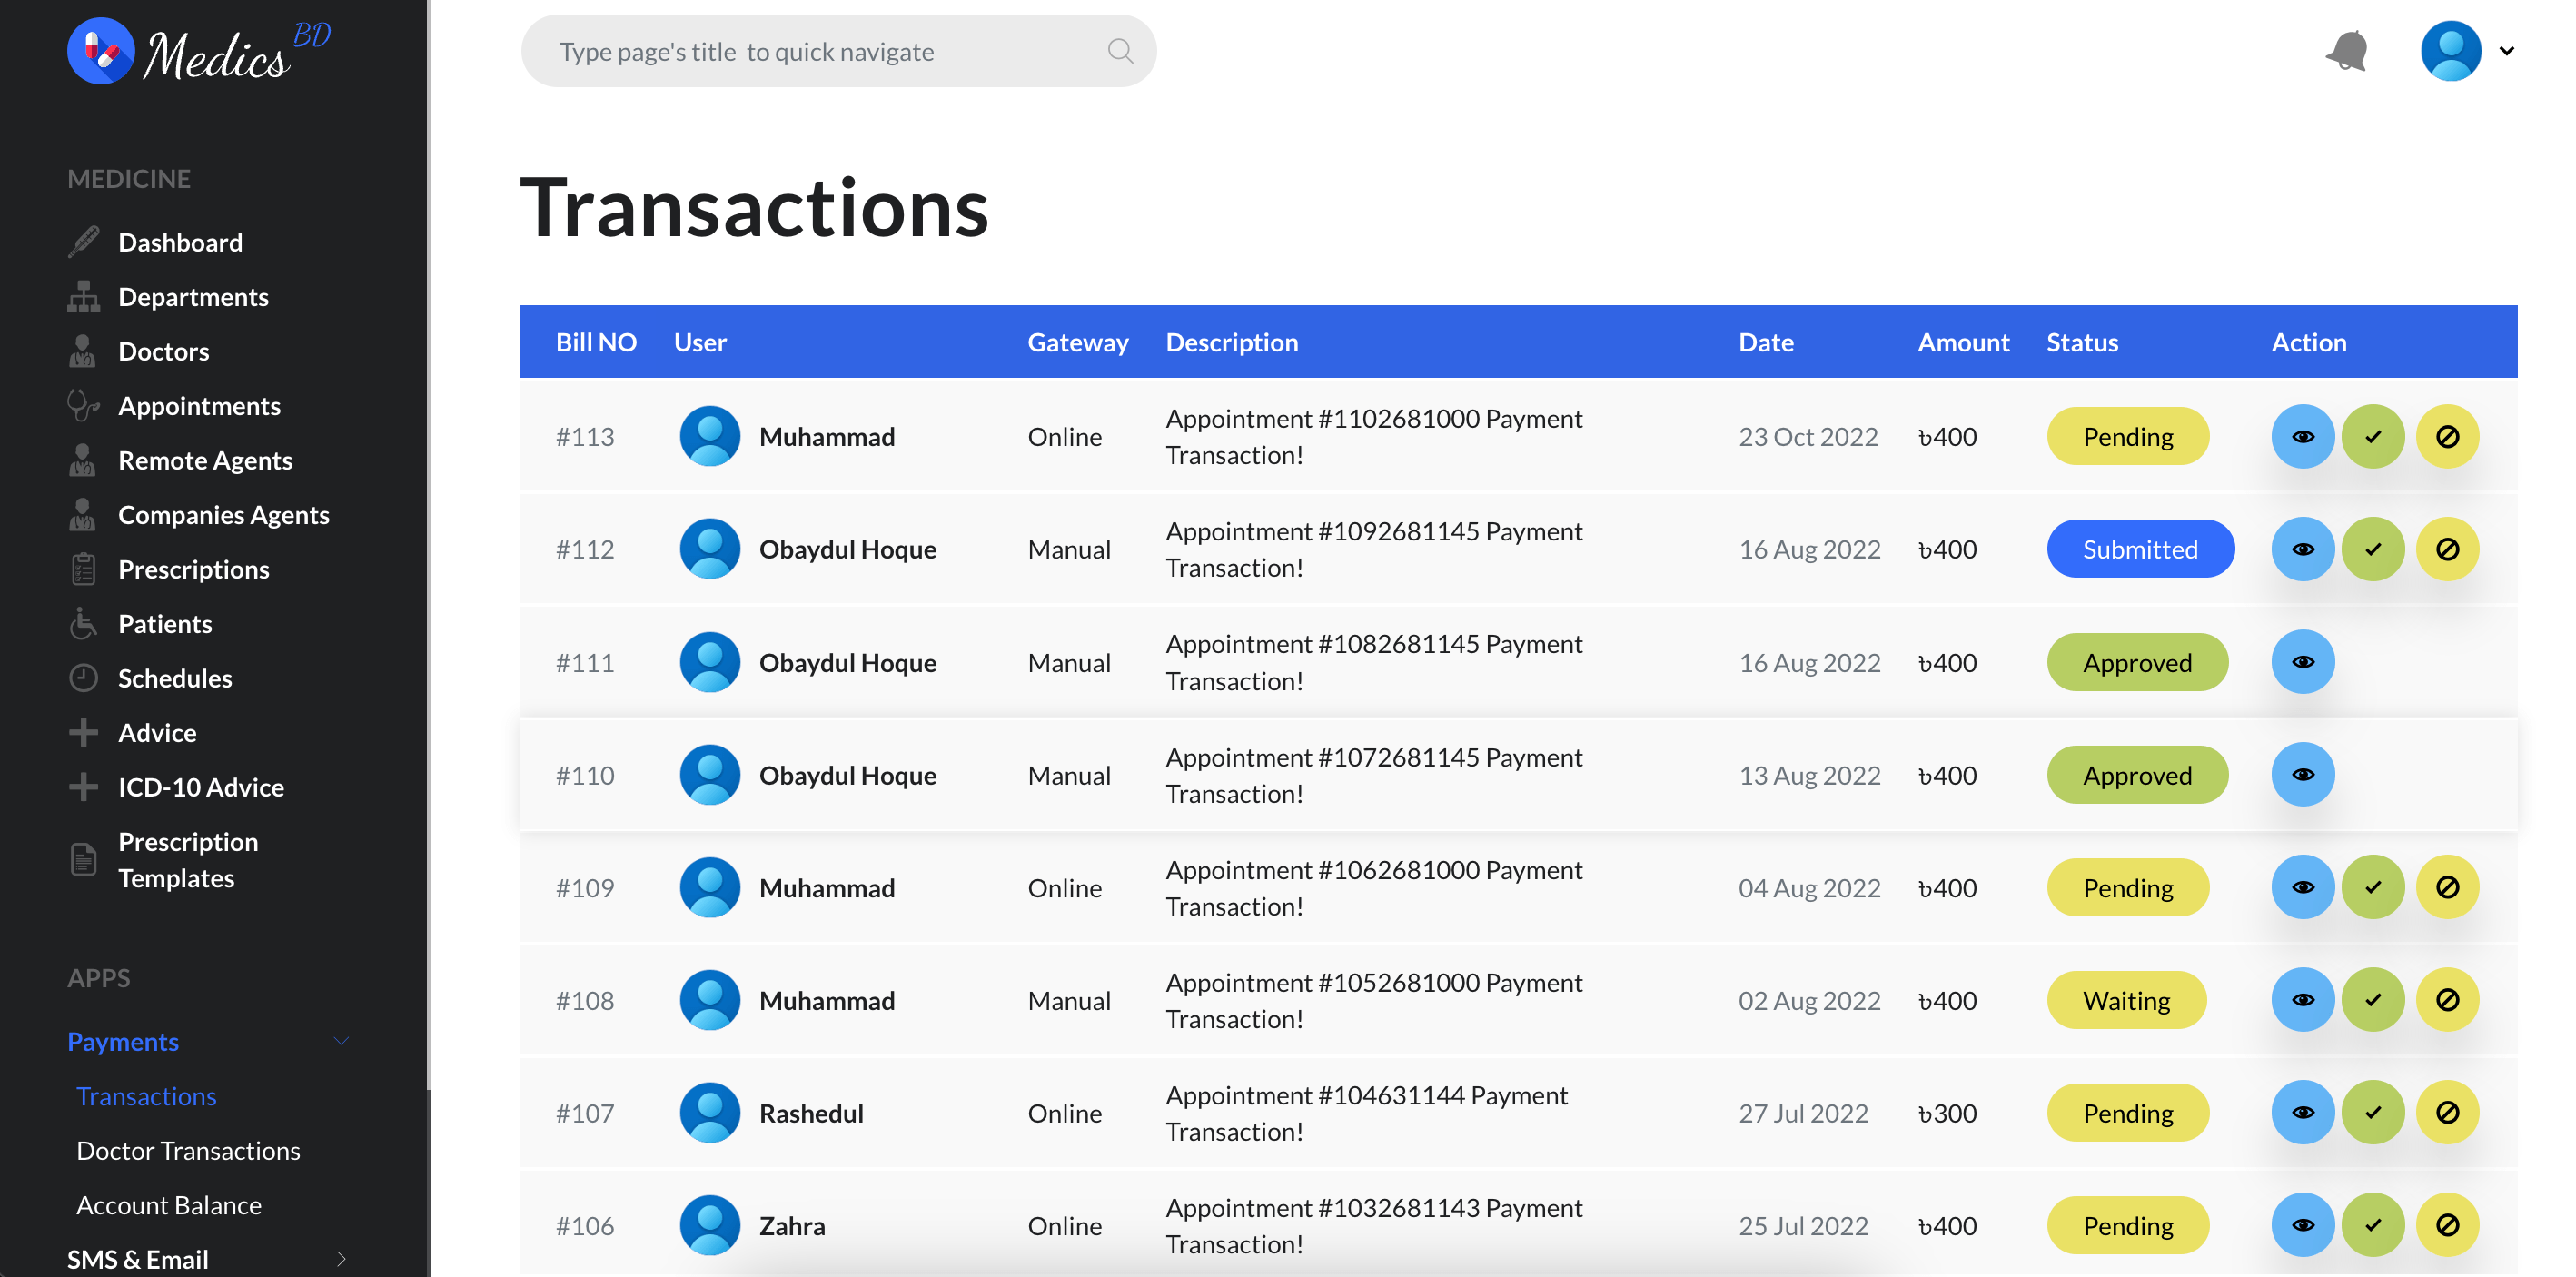The width and height of the screenshot is (2576, 1277).
Task: Open Doctor Transactions submenu link
Action: (x=188, y=1151)
